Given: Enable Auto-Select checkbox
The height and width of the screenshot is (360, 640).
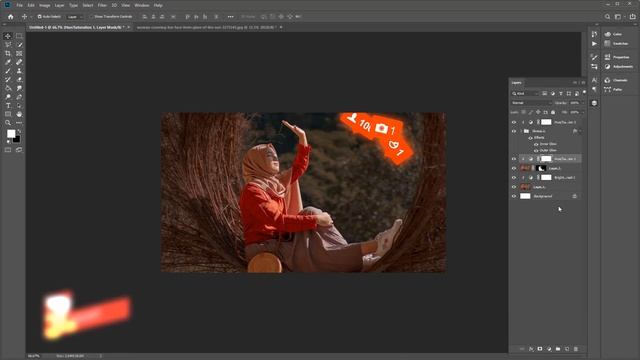Looking at the screenshot, I should pos(40,17).
